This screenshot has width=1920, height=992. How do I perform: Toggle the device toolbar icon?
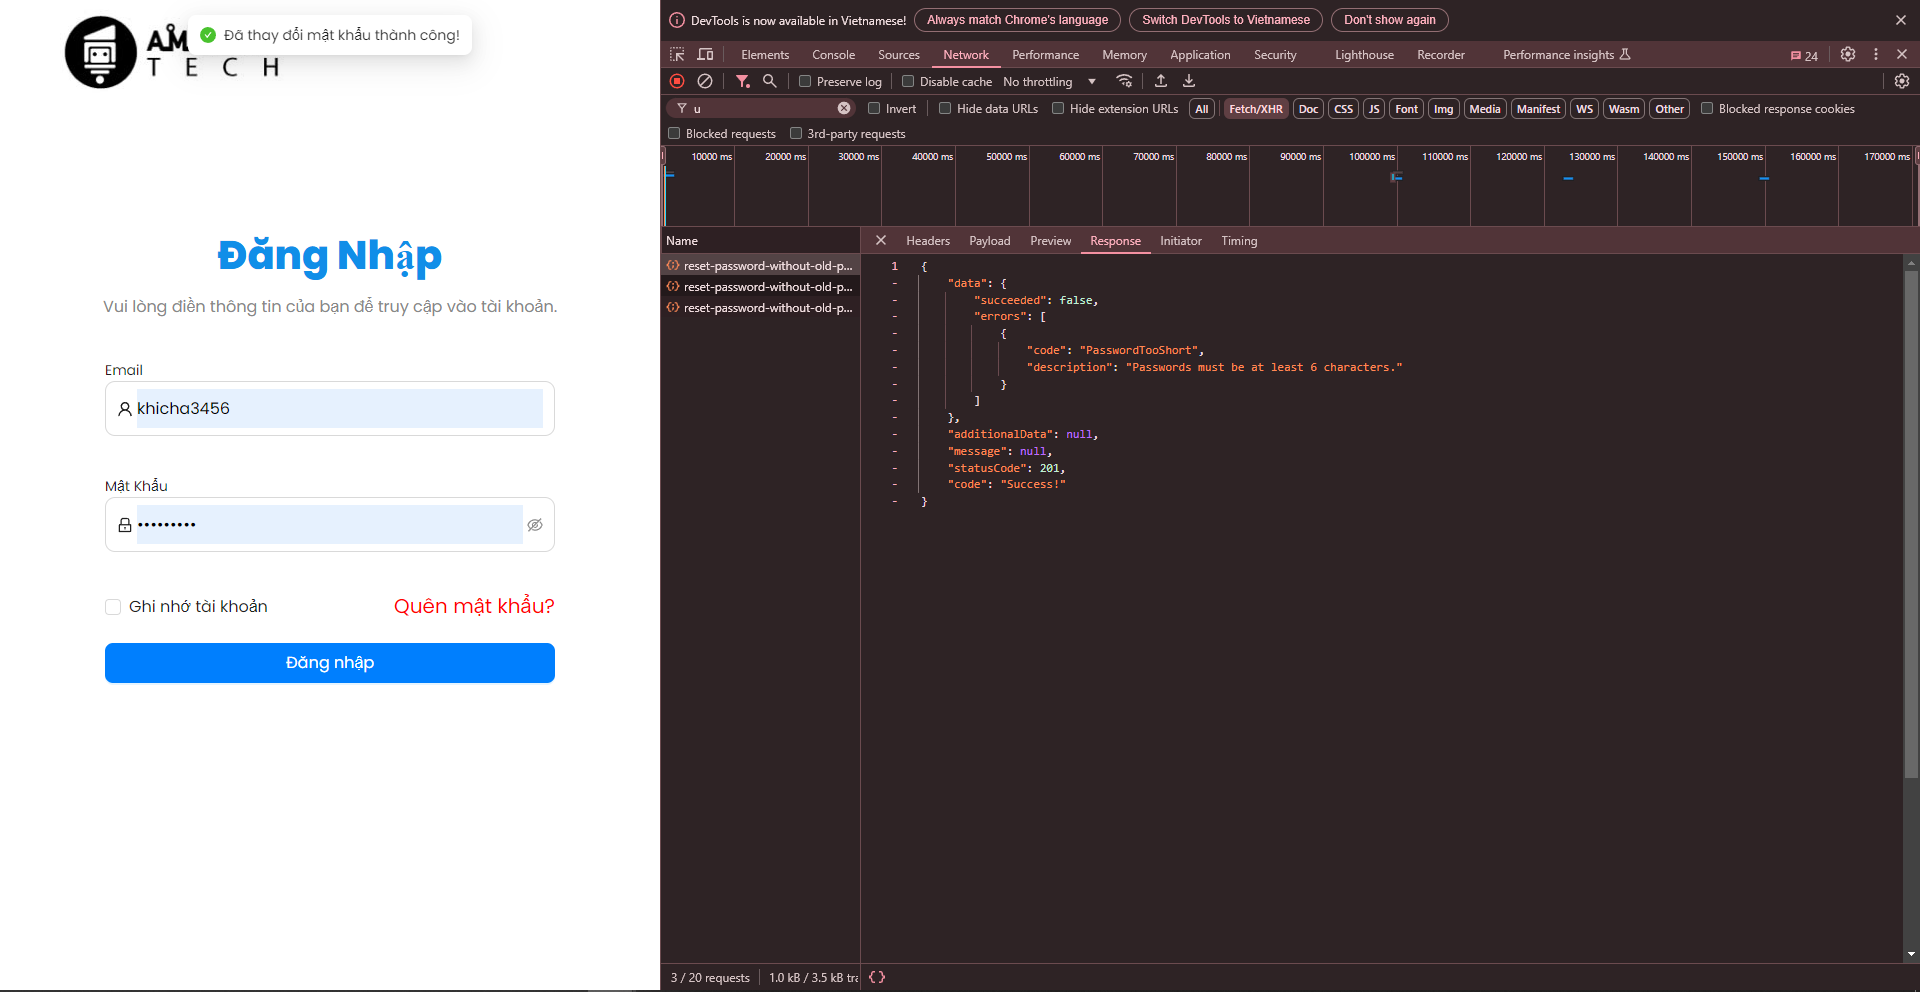tap(705, 54)
